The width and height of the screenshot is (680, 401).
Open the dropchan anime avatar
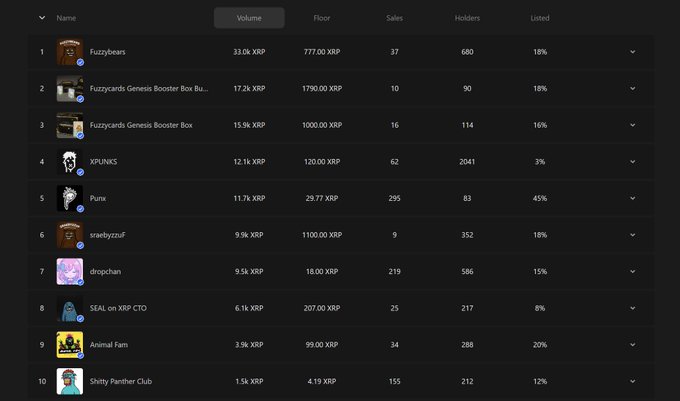point(69,271)
